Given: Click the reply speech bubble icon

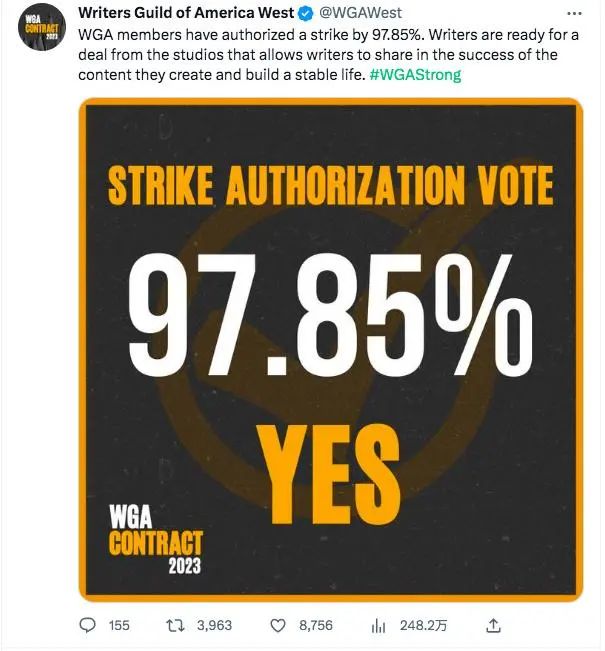Looking at the screenshot, I should 89,625.
